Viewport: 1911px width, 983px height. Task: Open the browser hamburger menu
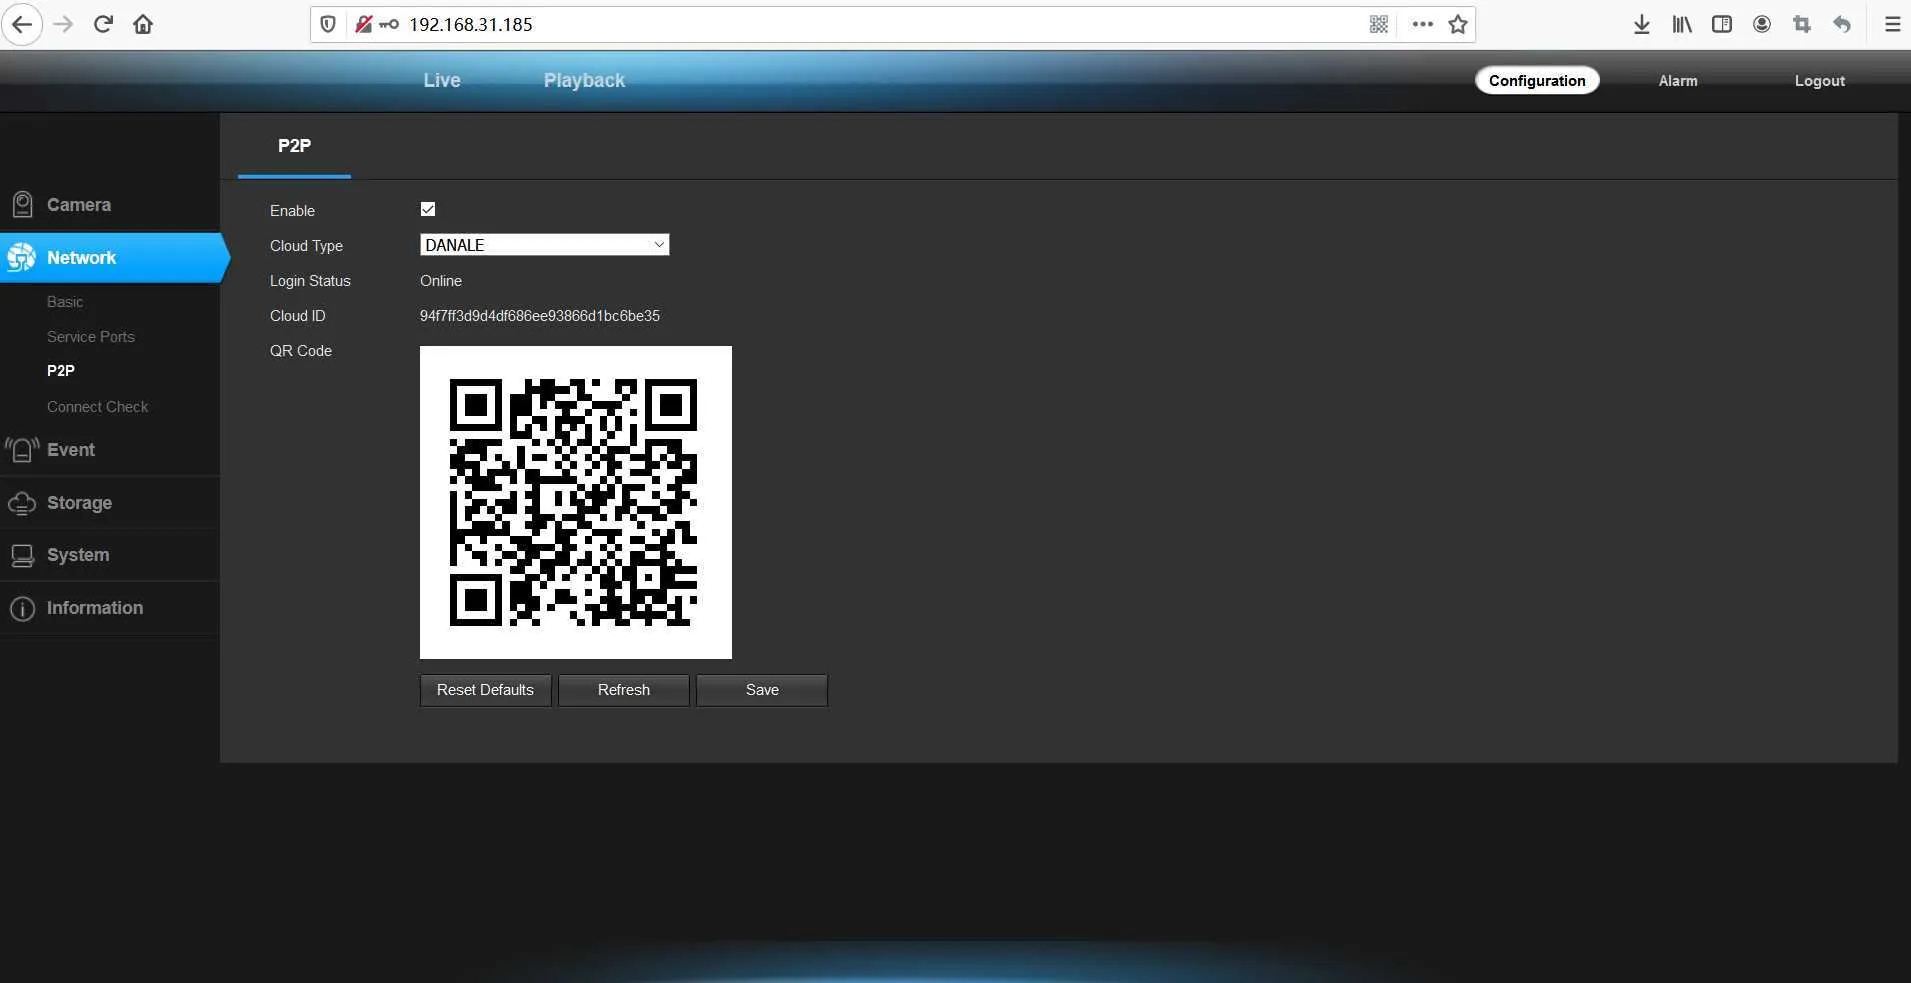coord(1892,24)
